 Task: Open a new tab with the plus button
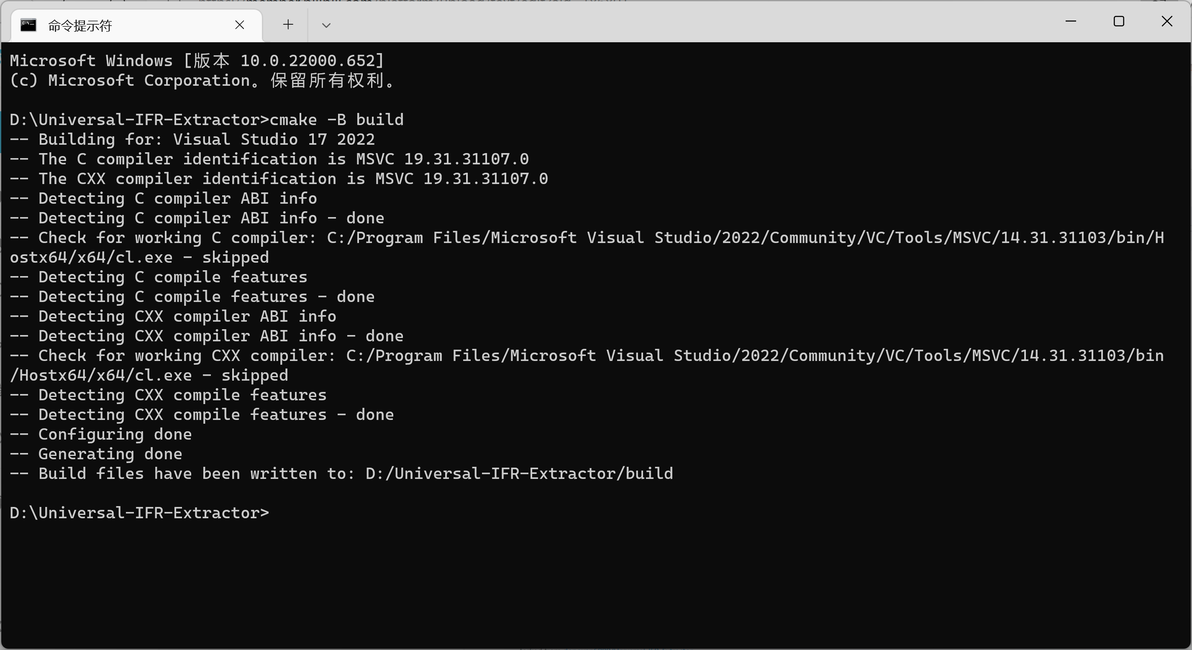[288, 25]
